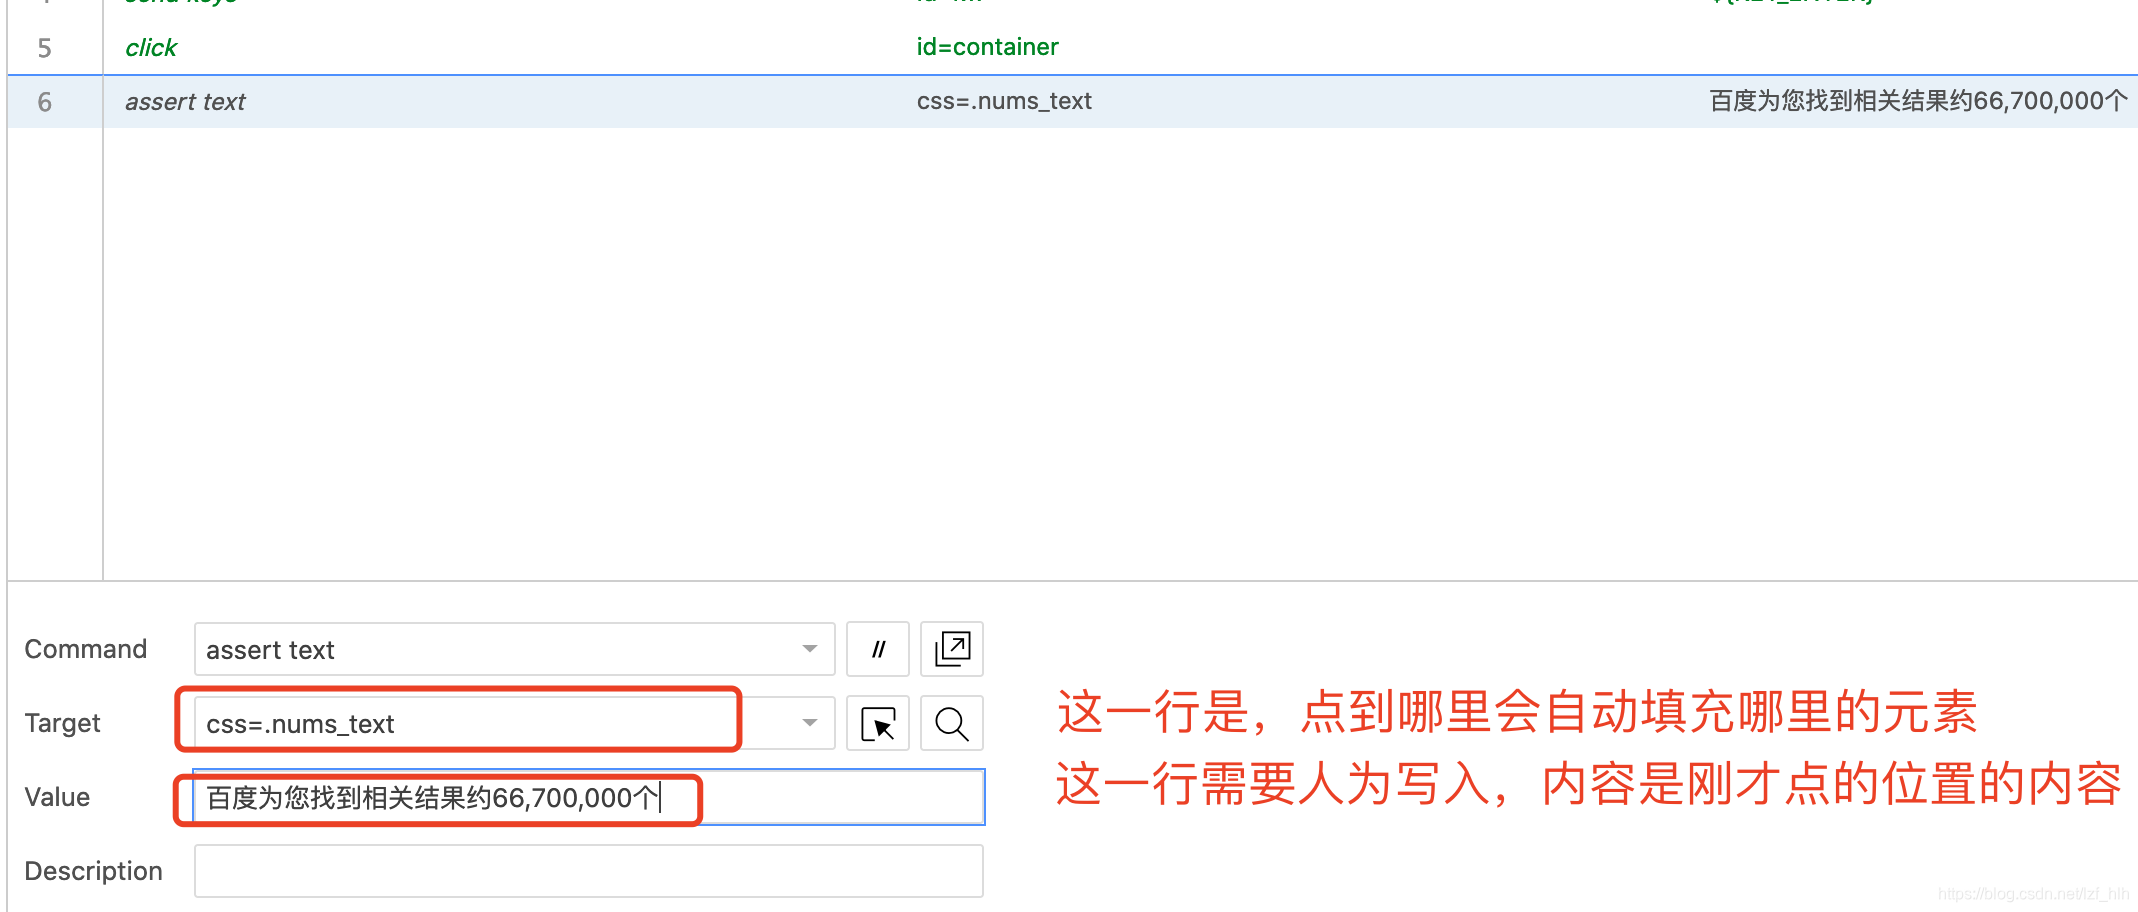Select the step 5 click id=container row
This screenshot has width=2138, height=912.
pos(500,46)
